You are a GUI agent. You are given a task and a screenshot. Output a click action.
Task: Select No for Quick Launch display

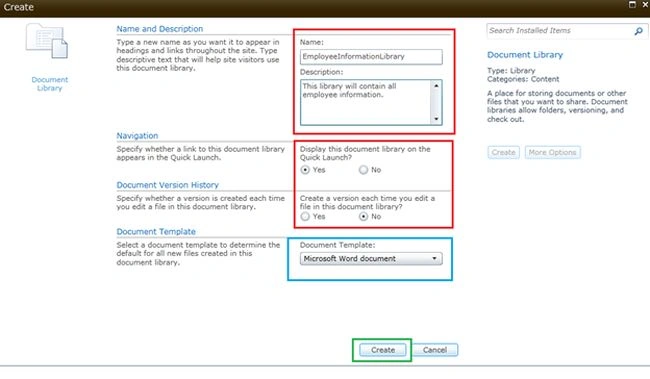pyautogui.click(x=364, y=170)
